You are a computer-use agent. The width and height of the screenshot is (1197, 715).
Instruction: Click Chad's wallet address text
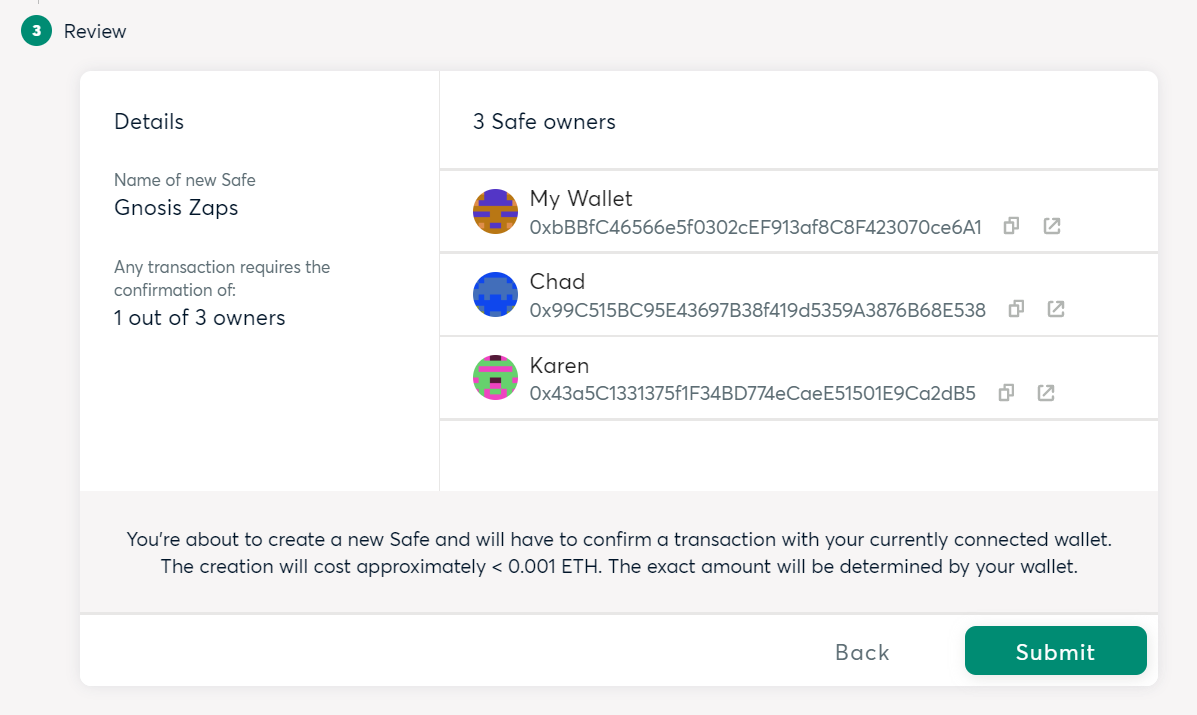coord(757,311)
